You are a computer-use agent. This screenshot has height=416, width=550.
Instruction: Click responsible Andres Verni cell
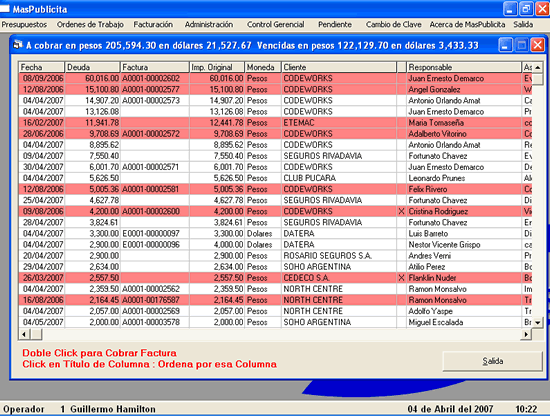pyautogui.click(x=464, y=256)
